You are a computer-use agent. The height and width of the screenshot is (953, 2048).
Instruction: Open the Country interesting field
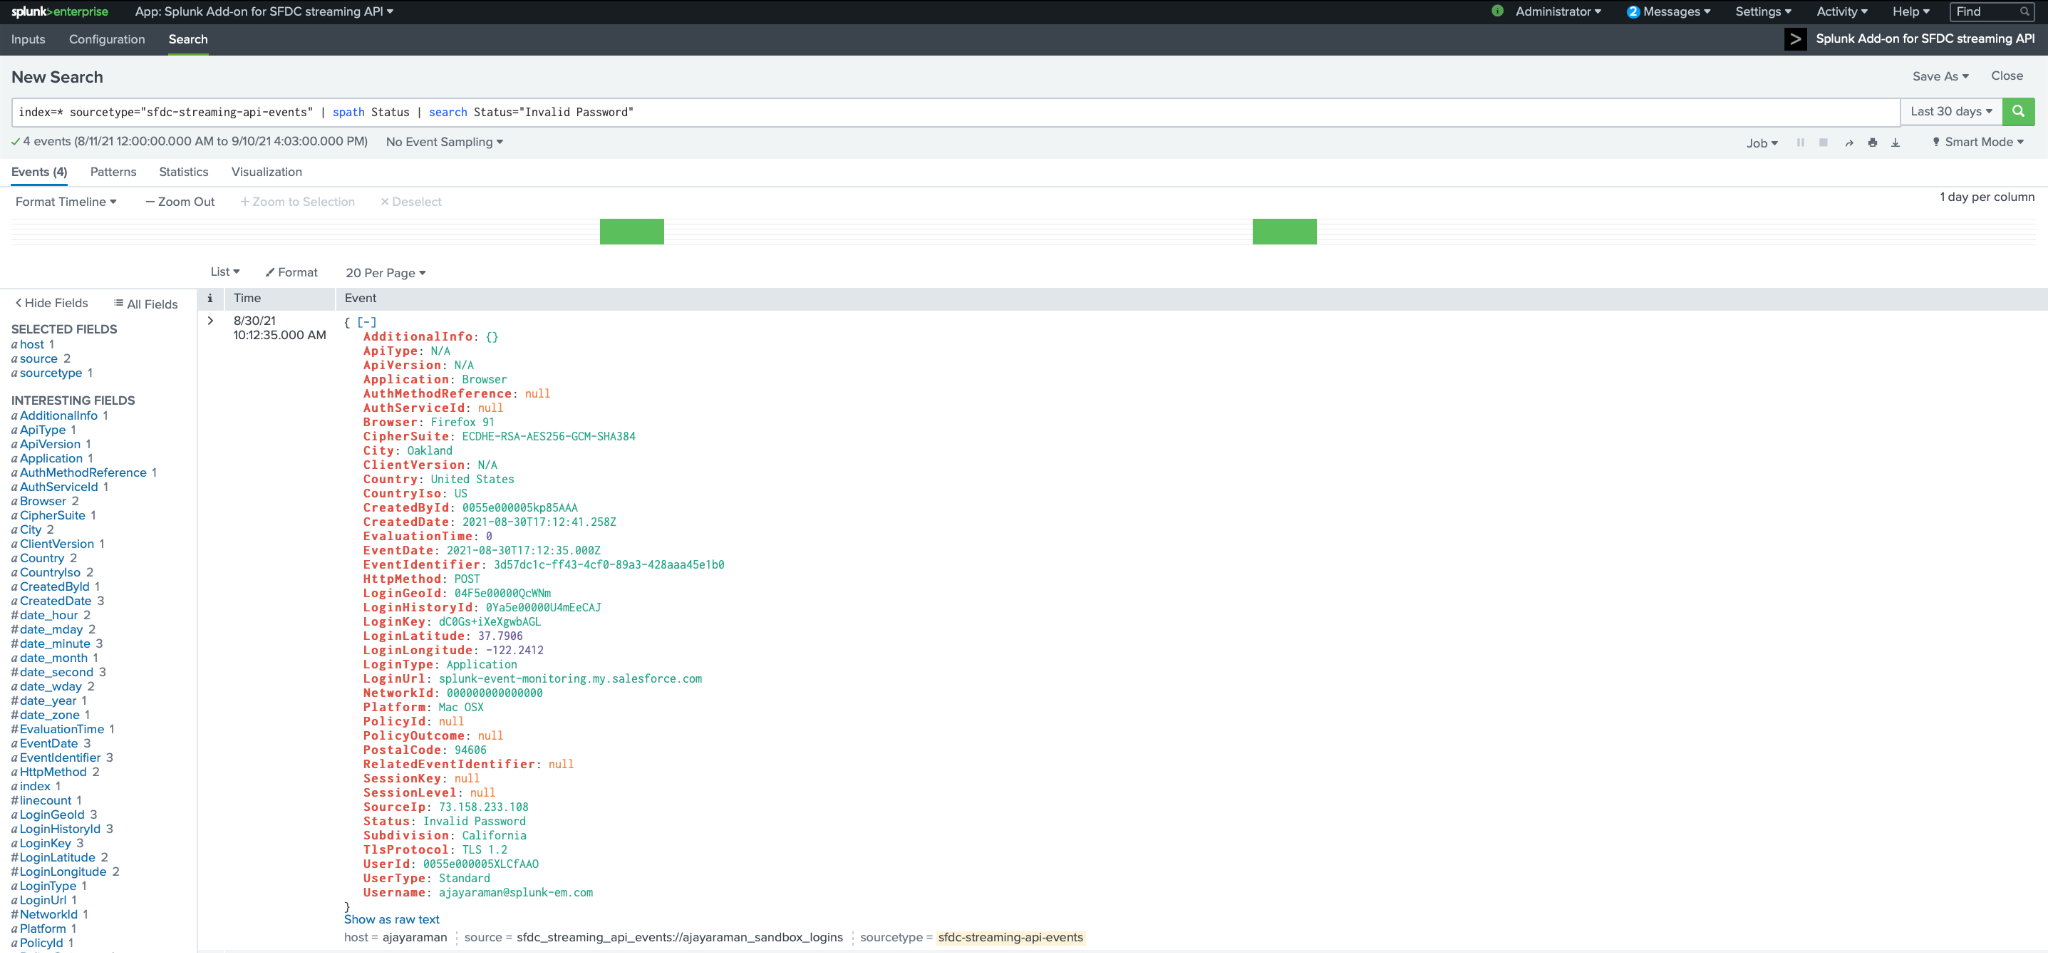[x=42, y=558]
